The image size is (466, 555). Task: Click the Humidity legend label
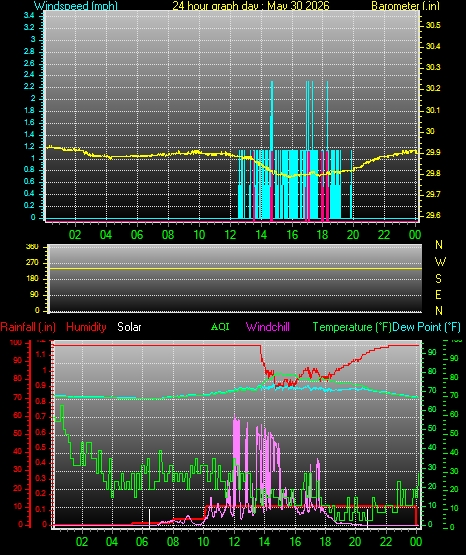[x=86, y=327]
